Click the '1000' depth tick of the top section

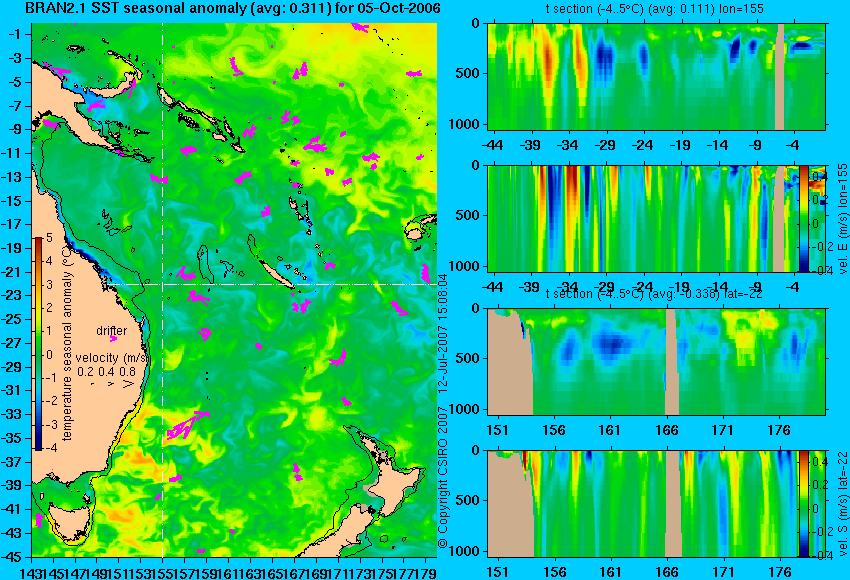click(465, 124)
